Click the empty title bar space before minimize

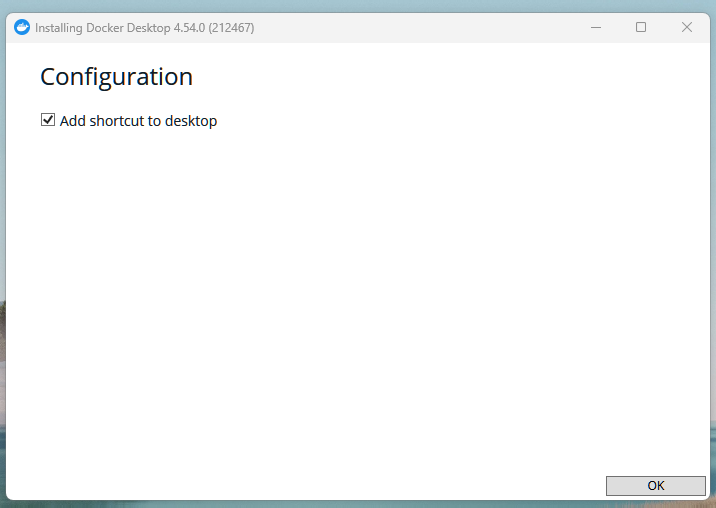point(420,28)
